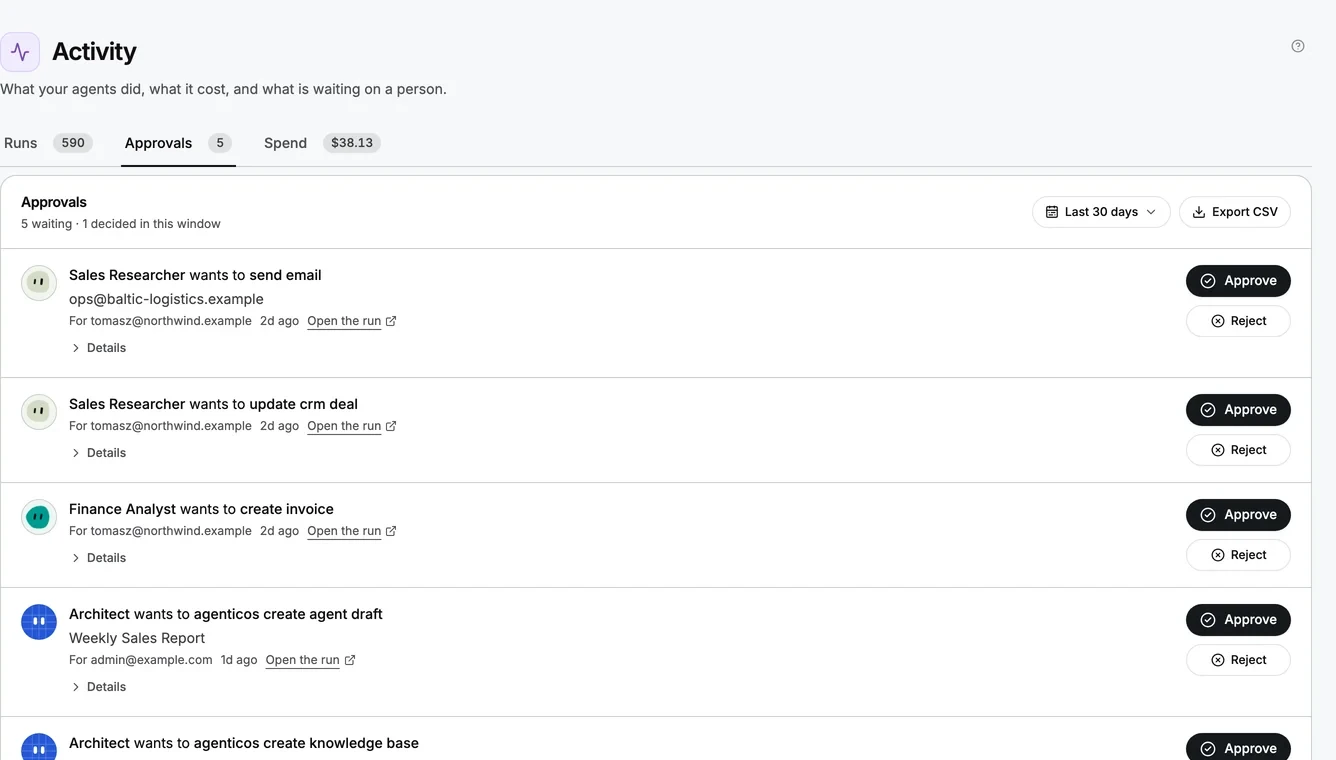Click the external-link icon beside the send email row's 'Open the run'
Image resolution: width=1336 pixels, height=760 pixels.
pos(391,321)
